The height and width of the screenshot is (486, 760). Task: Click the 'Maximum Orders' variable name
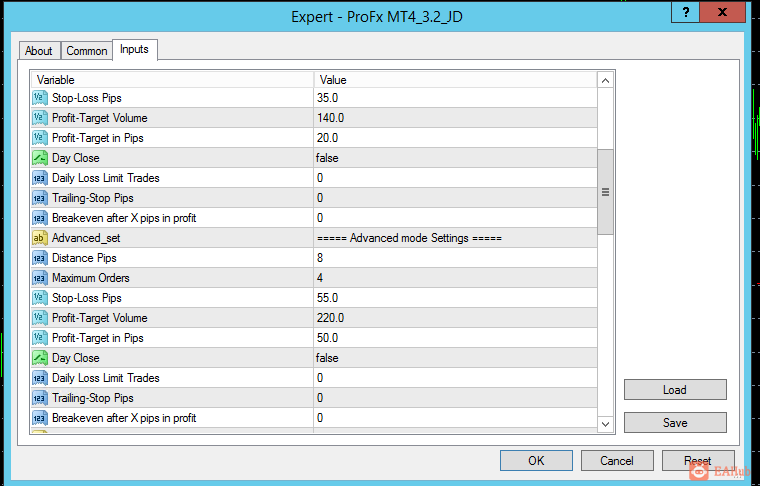(91, 278)
